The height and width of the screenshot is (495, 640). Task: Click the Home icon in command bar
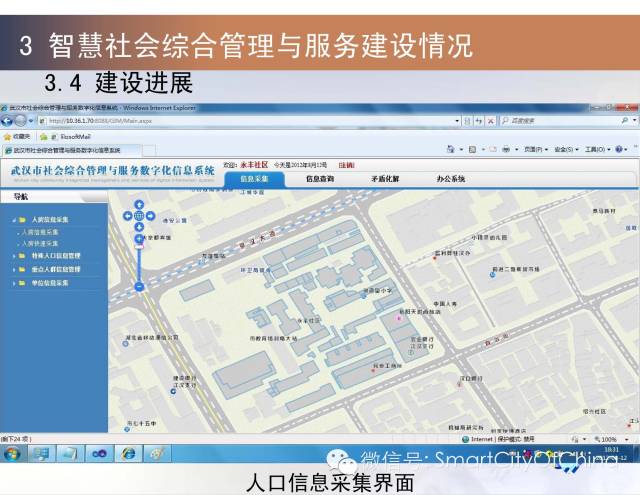pyautogui.click(x=451, y=149)
